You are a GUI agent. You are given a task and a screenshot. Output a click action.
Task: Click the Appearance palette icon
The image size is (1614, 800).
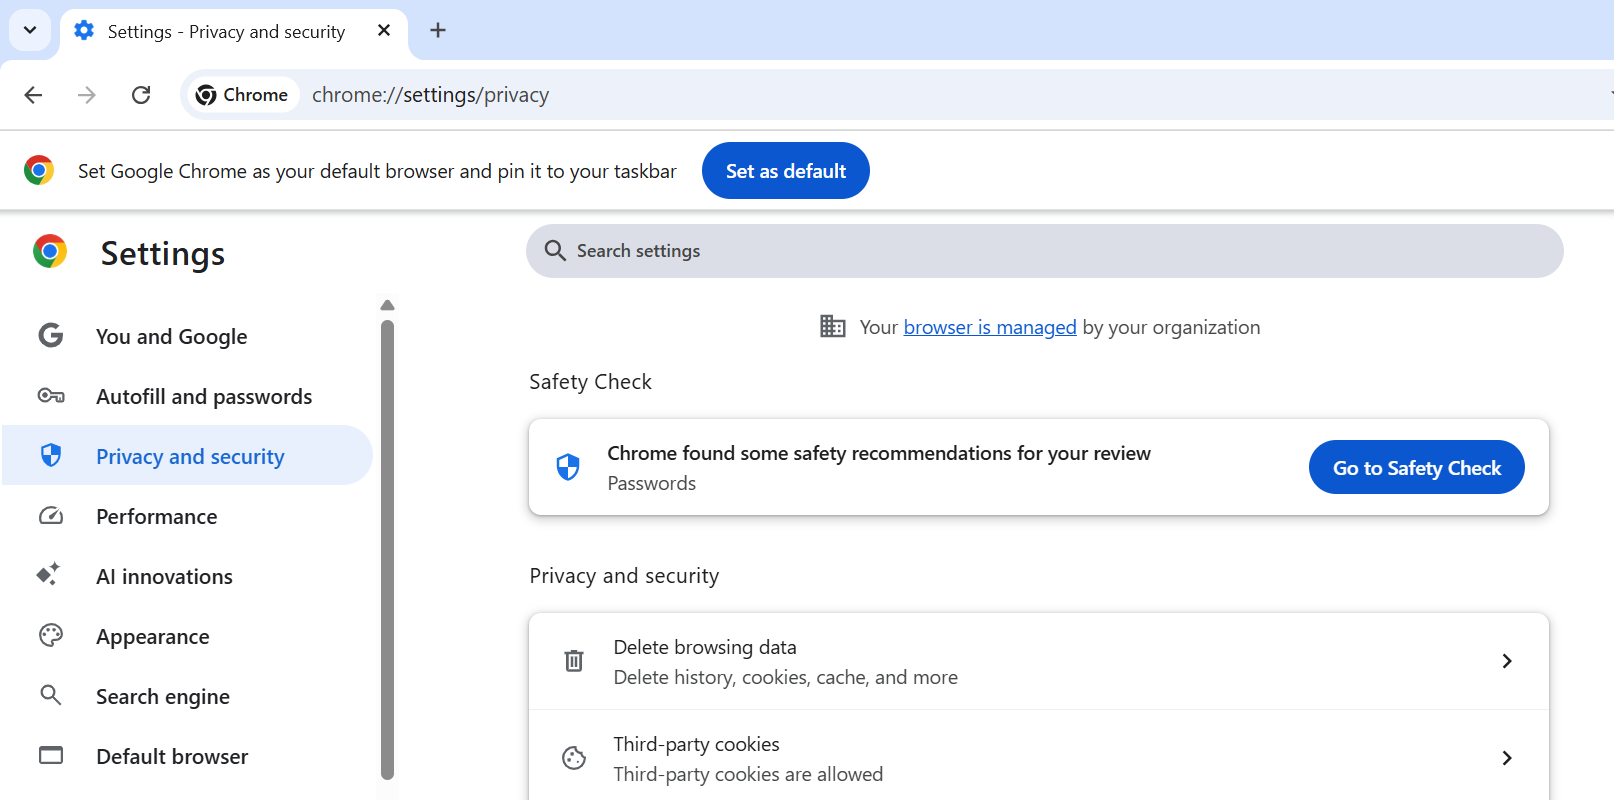click(51, 635)
